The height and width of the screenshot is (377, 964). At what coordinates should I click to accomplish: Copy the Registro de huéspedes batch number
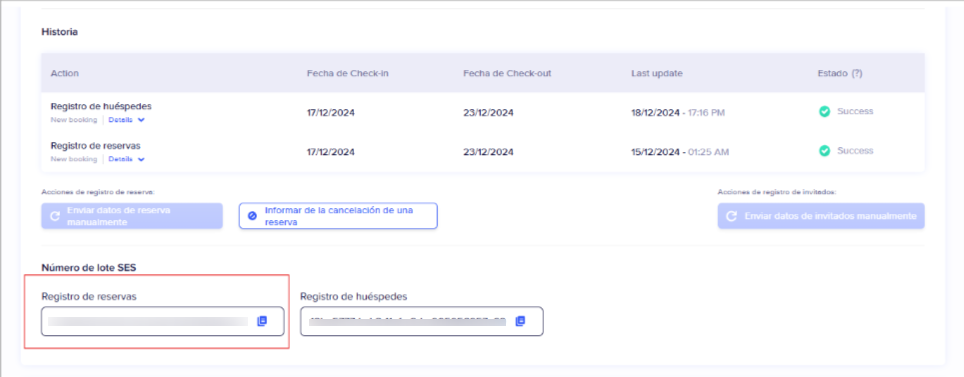[x=520, y=321]
